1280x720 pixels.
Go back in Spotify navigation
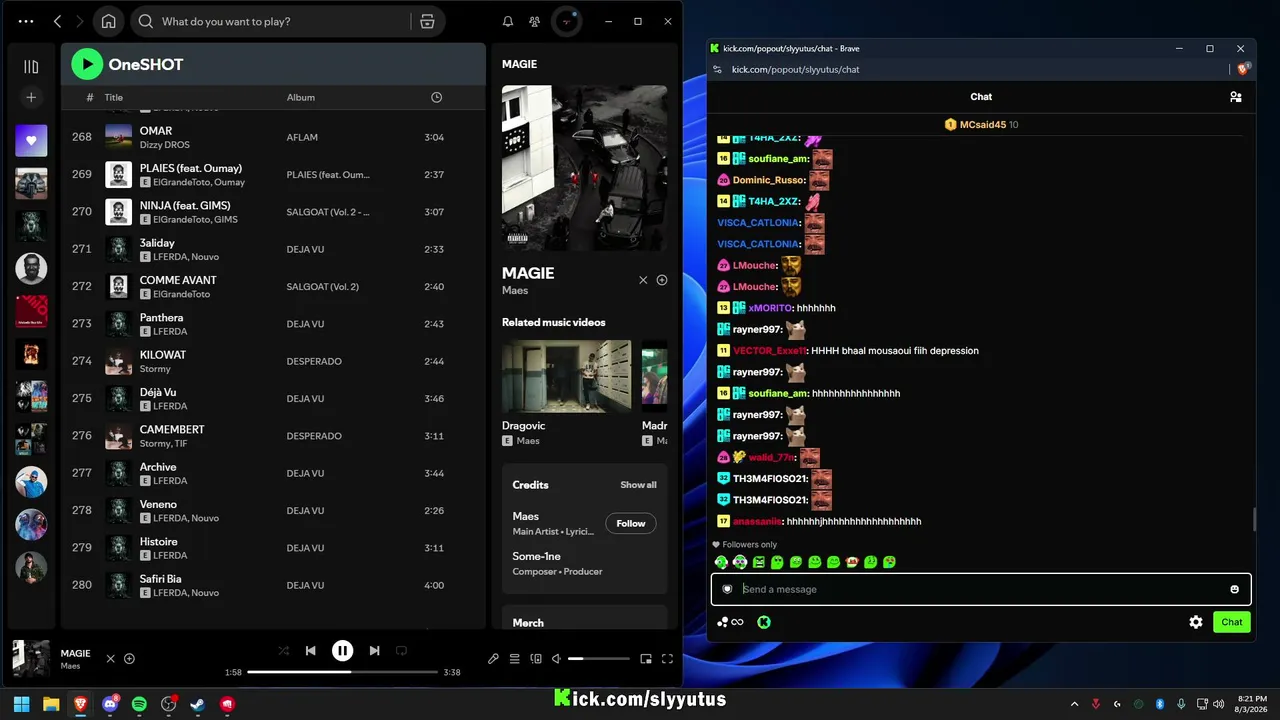(x=57, y=21)
